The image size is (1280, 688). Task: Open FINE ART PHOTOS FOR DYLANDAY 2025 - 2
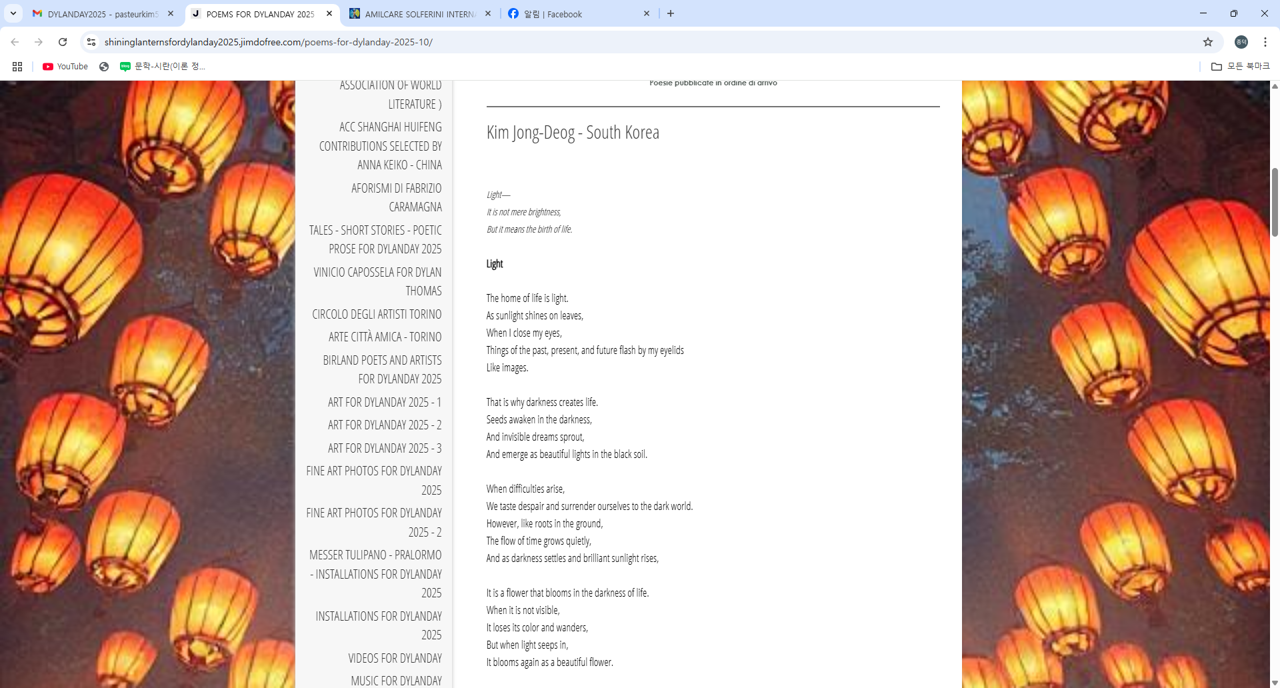point(374,522)
